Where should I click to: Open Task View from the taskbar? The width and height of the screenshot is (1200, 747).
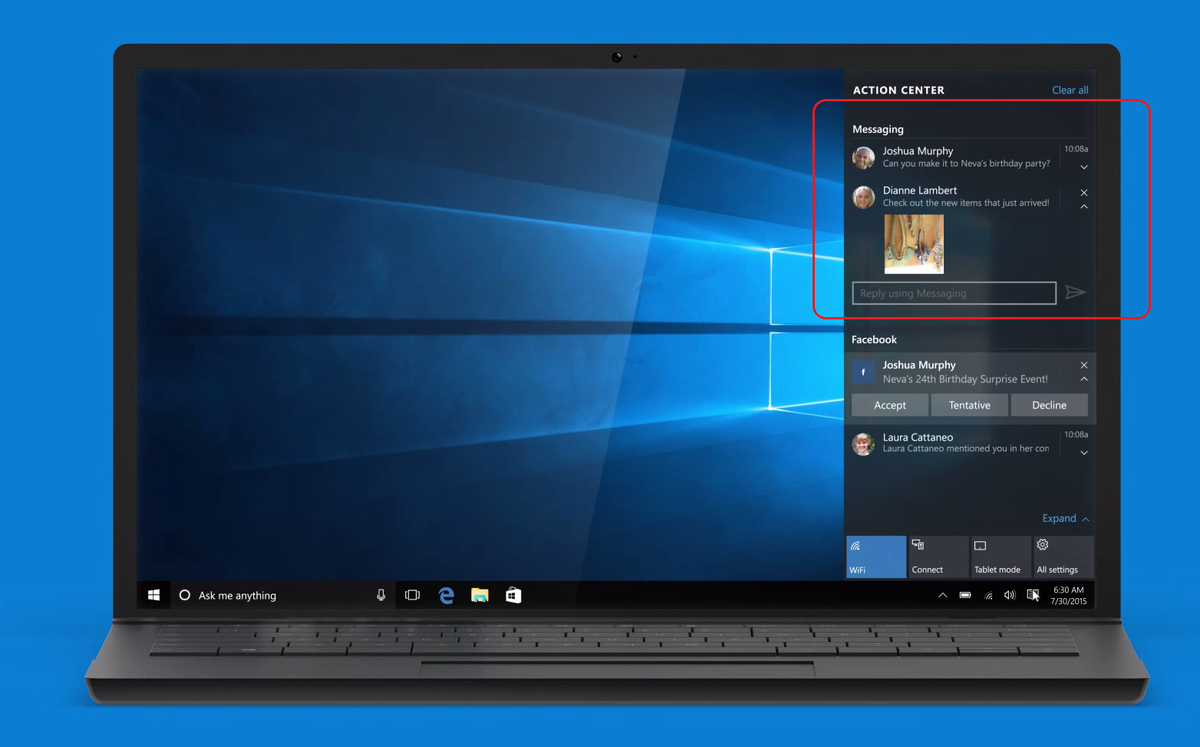point(412,595)
